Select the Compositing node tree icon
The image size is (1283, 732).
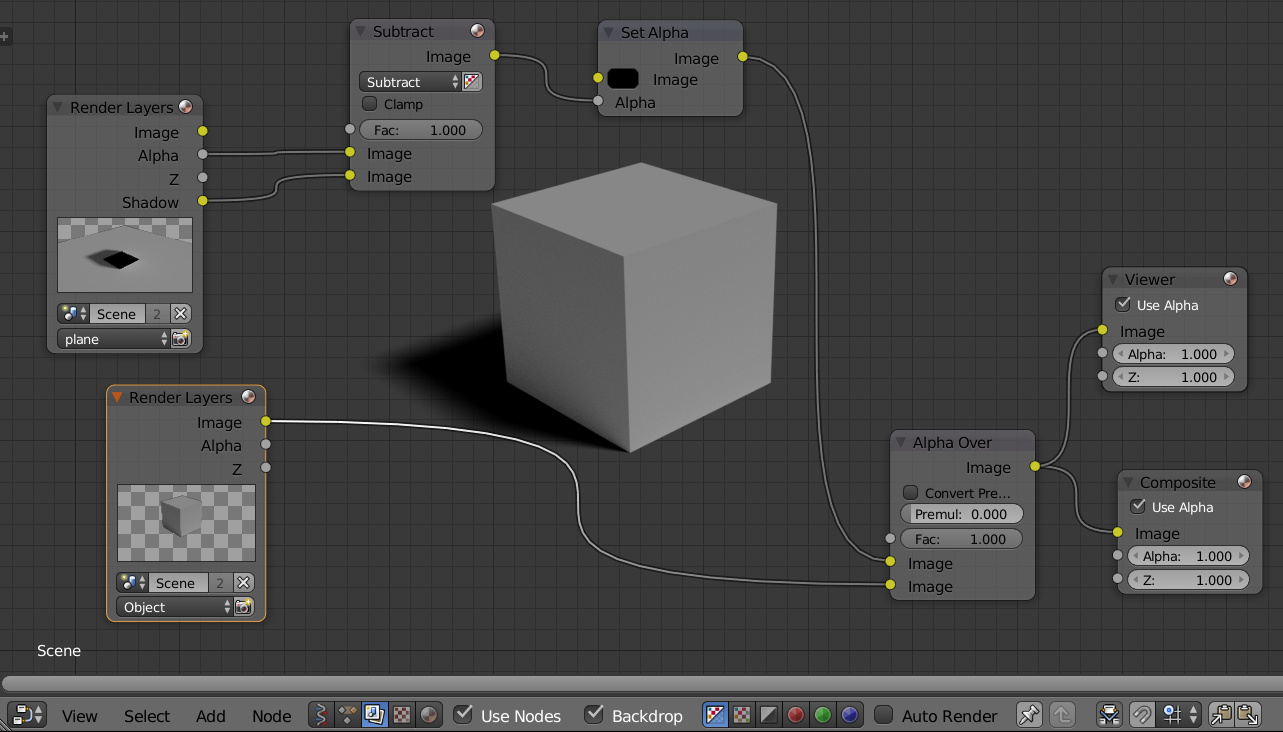click(374, 715)
